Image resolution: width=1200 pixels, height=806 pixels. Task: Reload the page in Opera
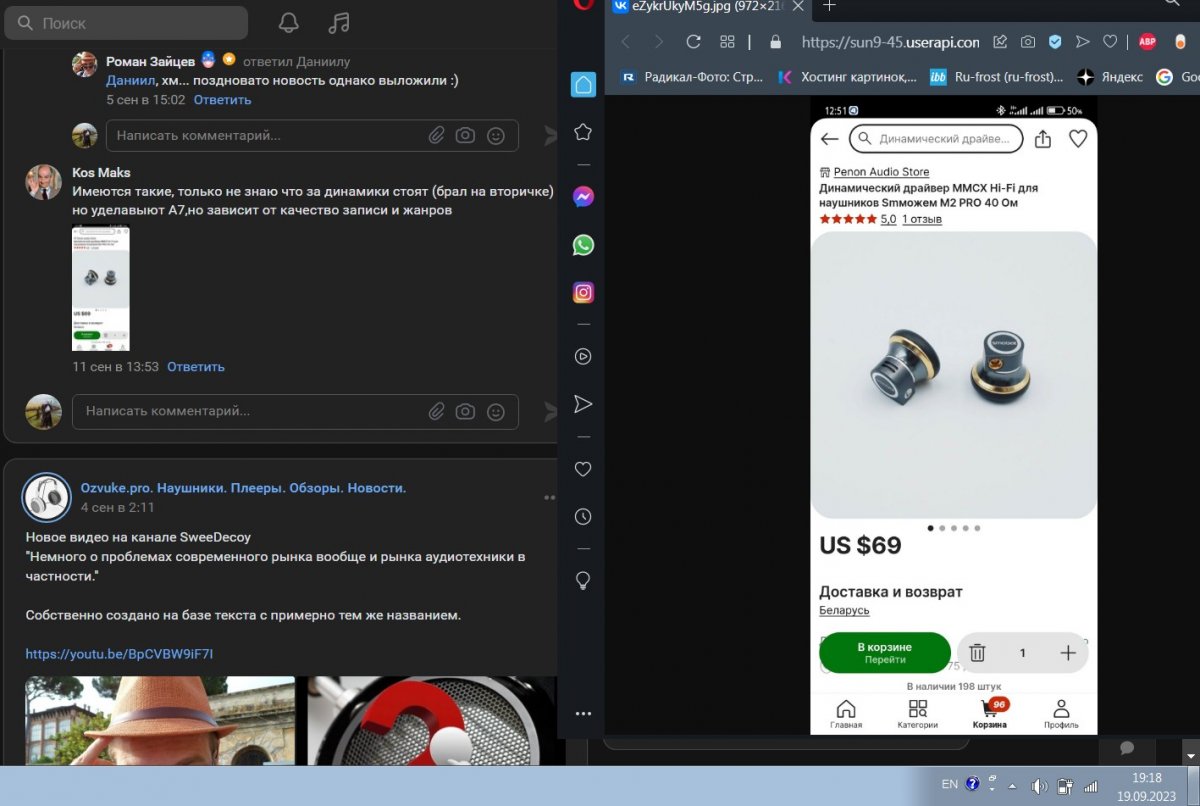(x=693, y=42)
